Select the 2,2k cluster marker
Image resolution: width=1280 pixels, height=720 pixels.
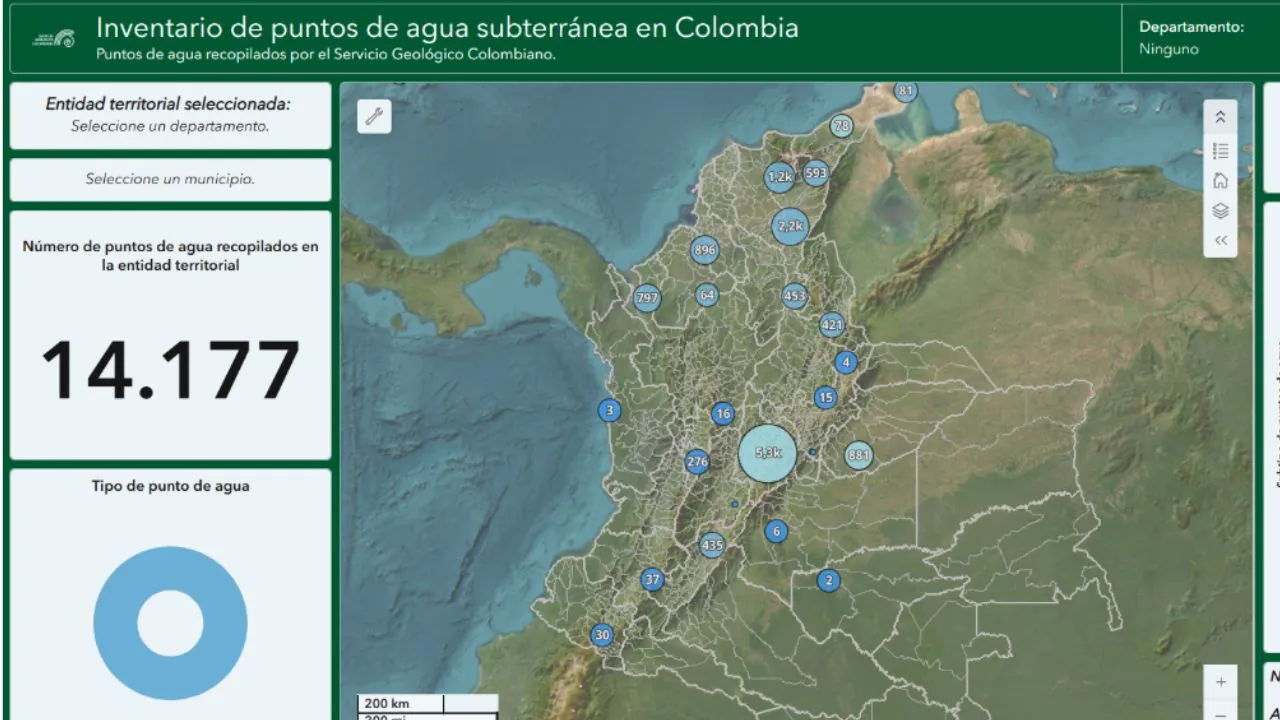point(790,226)
